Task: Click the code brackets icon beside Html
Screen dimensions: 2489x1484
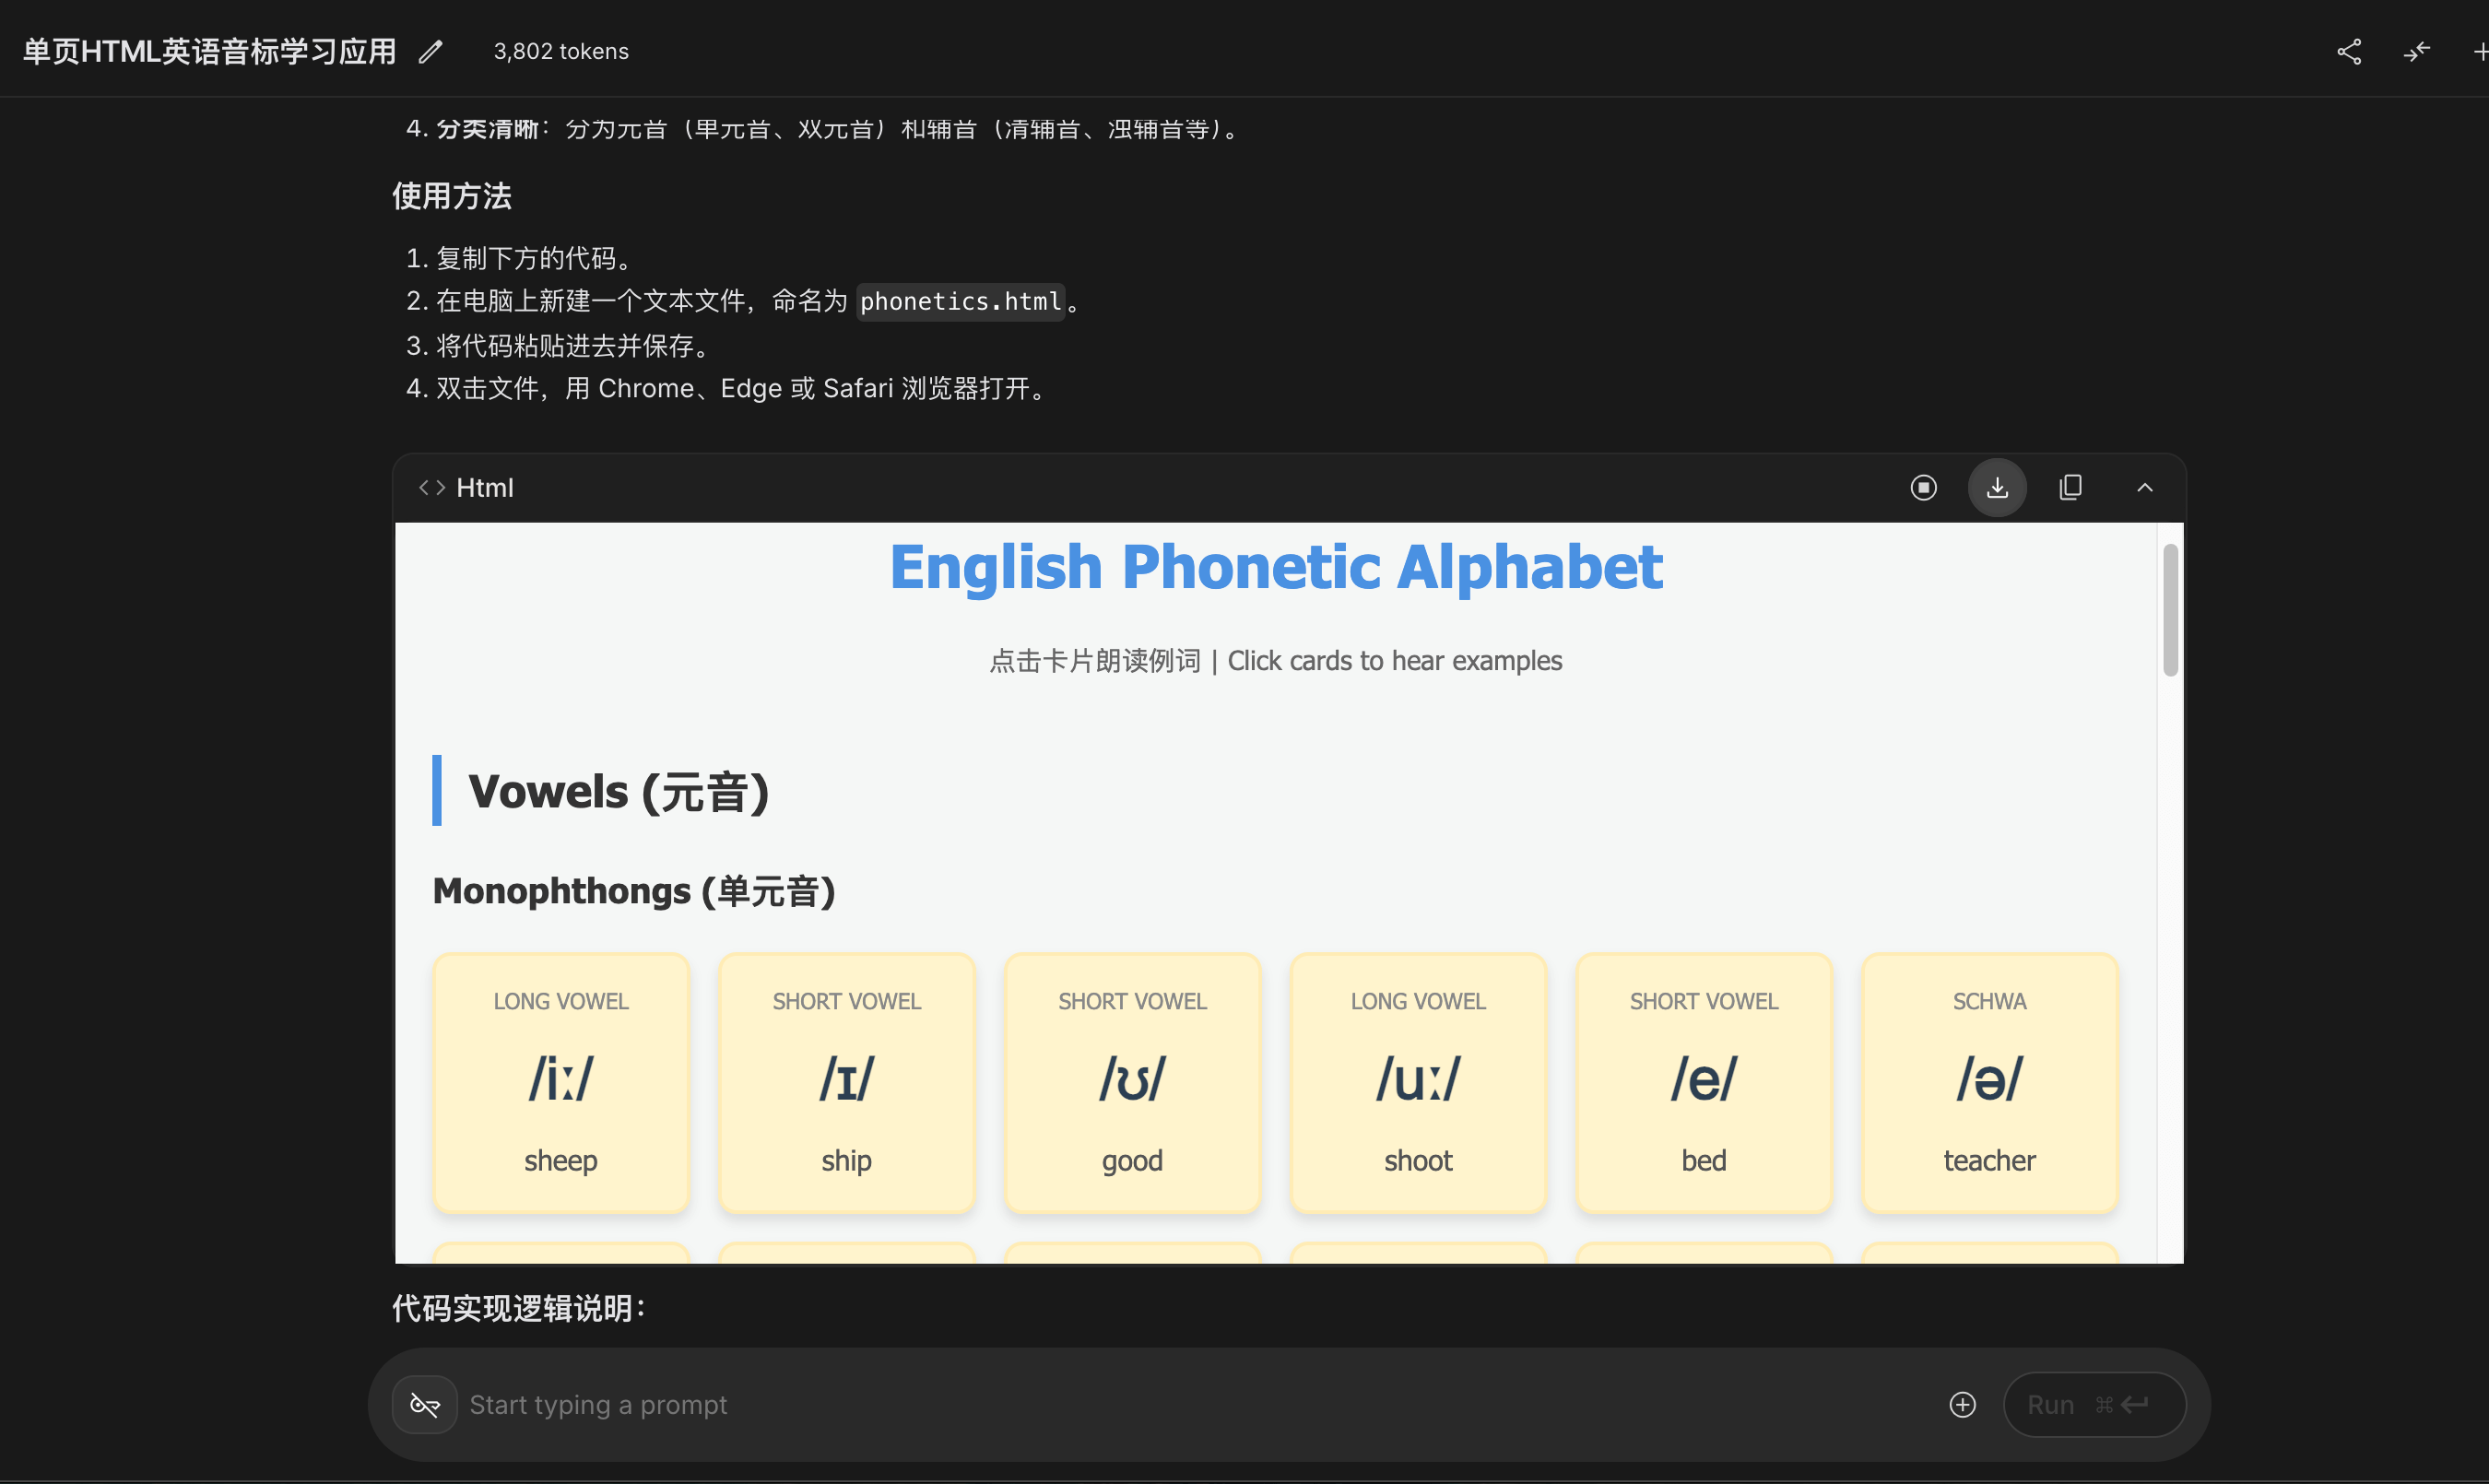Action: (x=432, y=488)
